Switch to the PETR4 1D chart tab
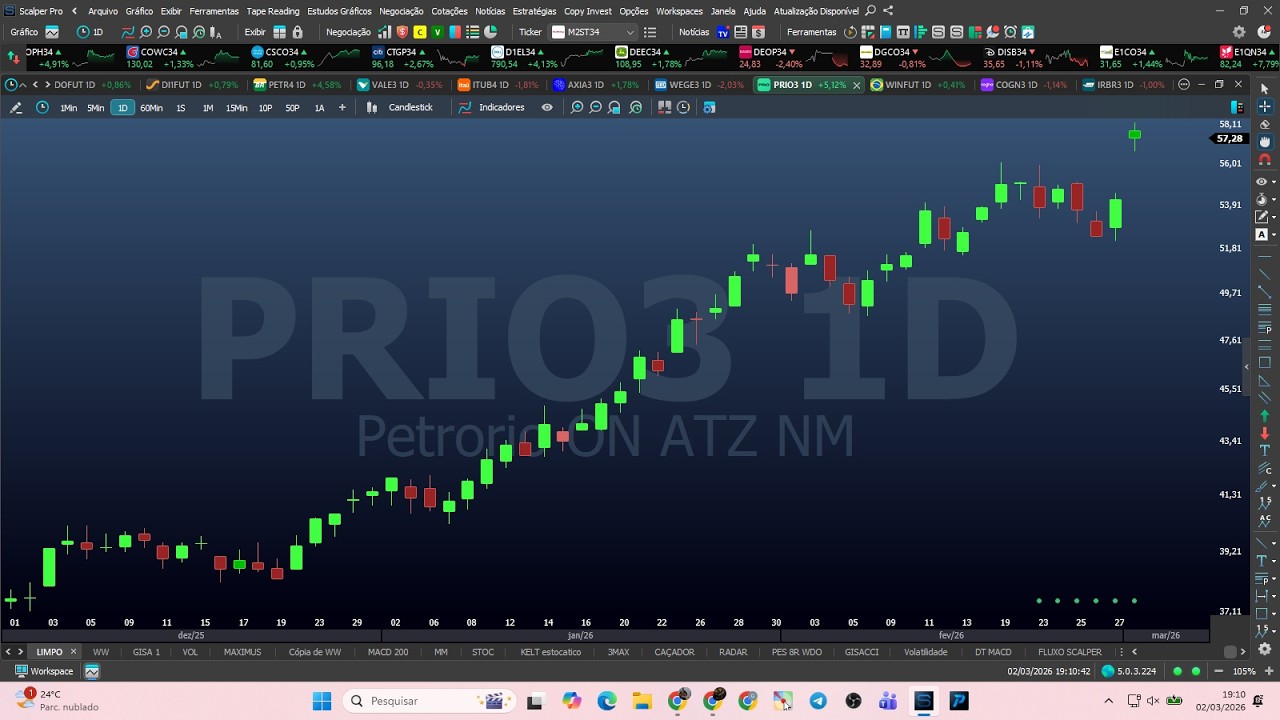 tap(296, 85)
